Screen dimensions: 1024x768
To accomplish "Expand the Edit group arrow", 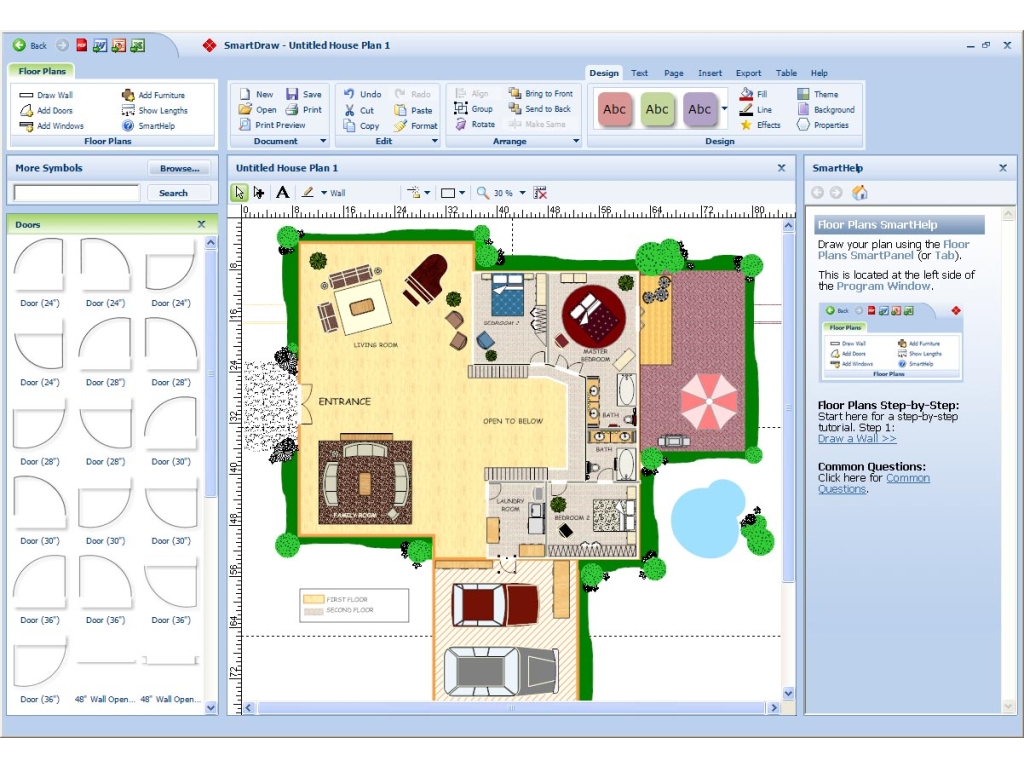I will pyautogui.click(x=435, y=141).
